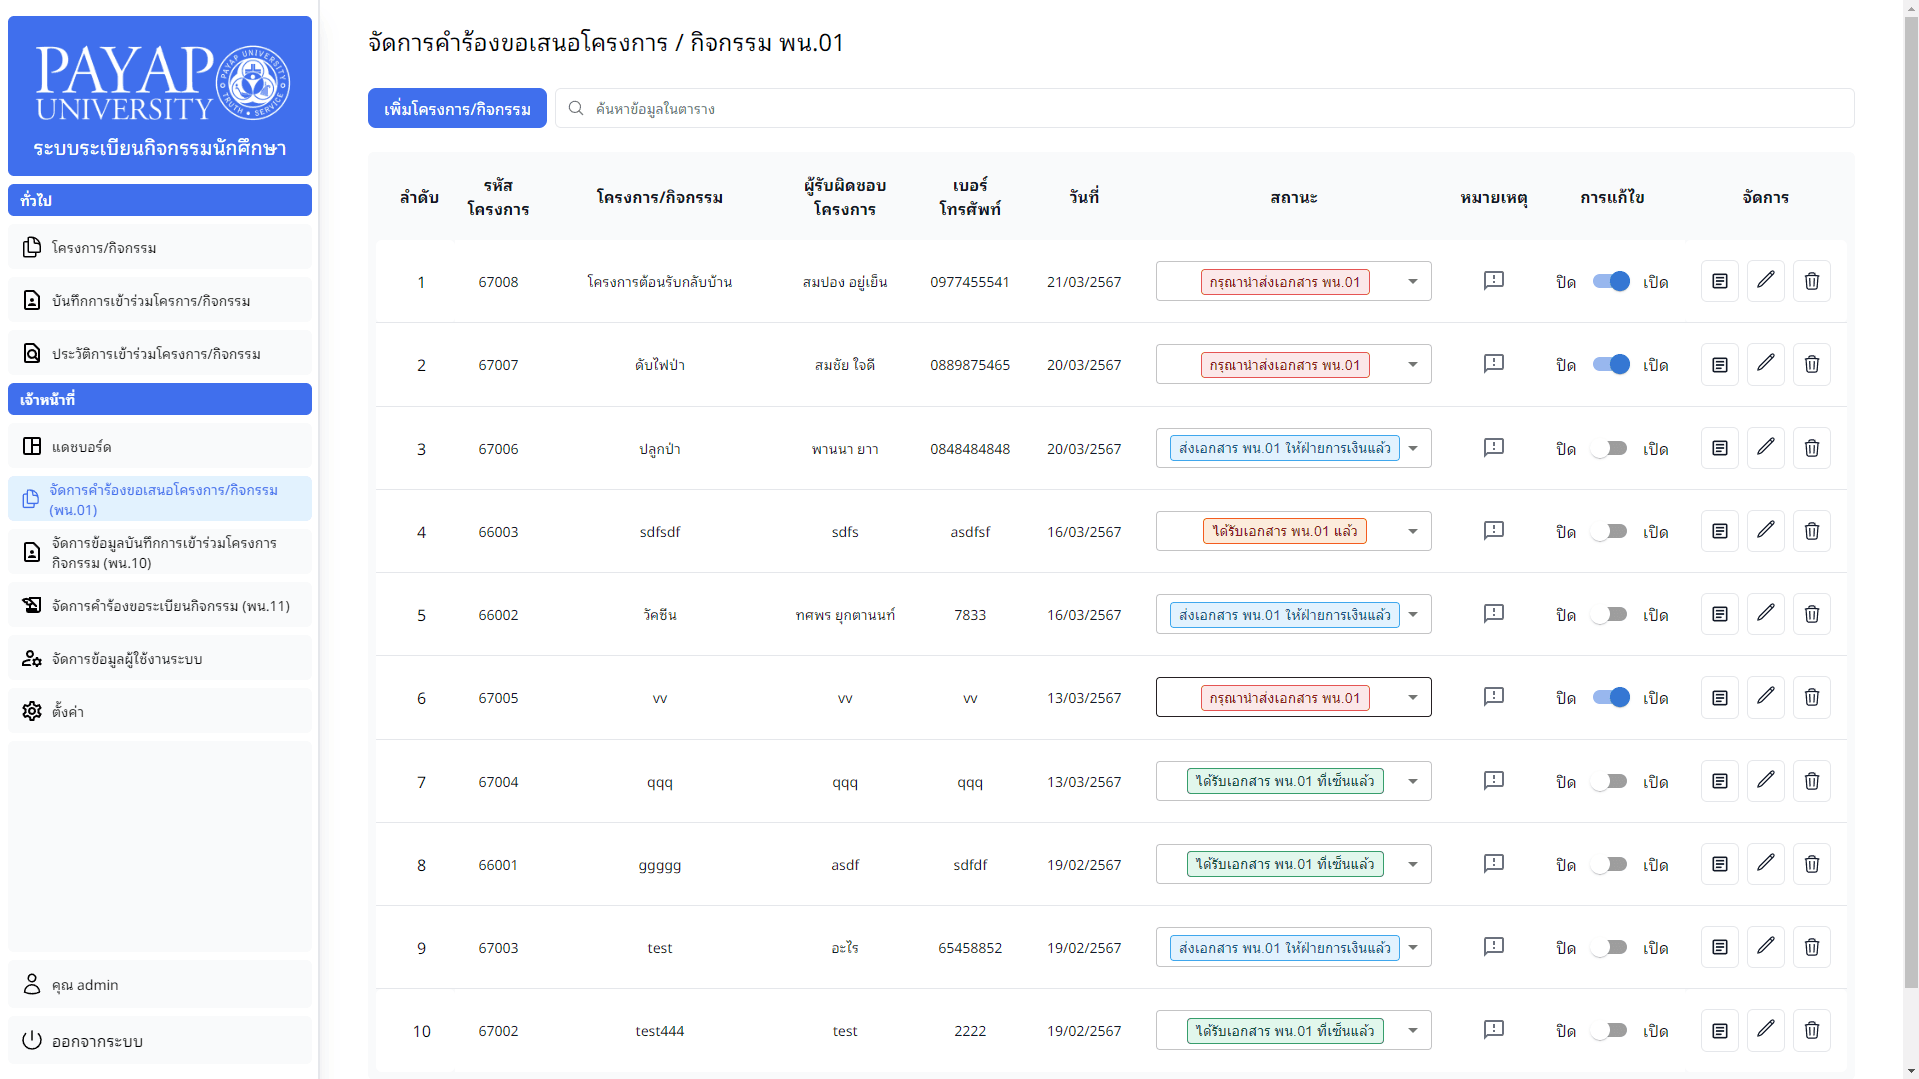Open โครงการ/กิจกรรม sidebar menu
1919x1079 pixels.
tap(160, 247)
